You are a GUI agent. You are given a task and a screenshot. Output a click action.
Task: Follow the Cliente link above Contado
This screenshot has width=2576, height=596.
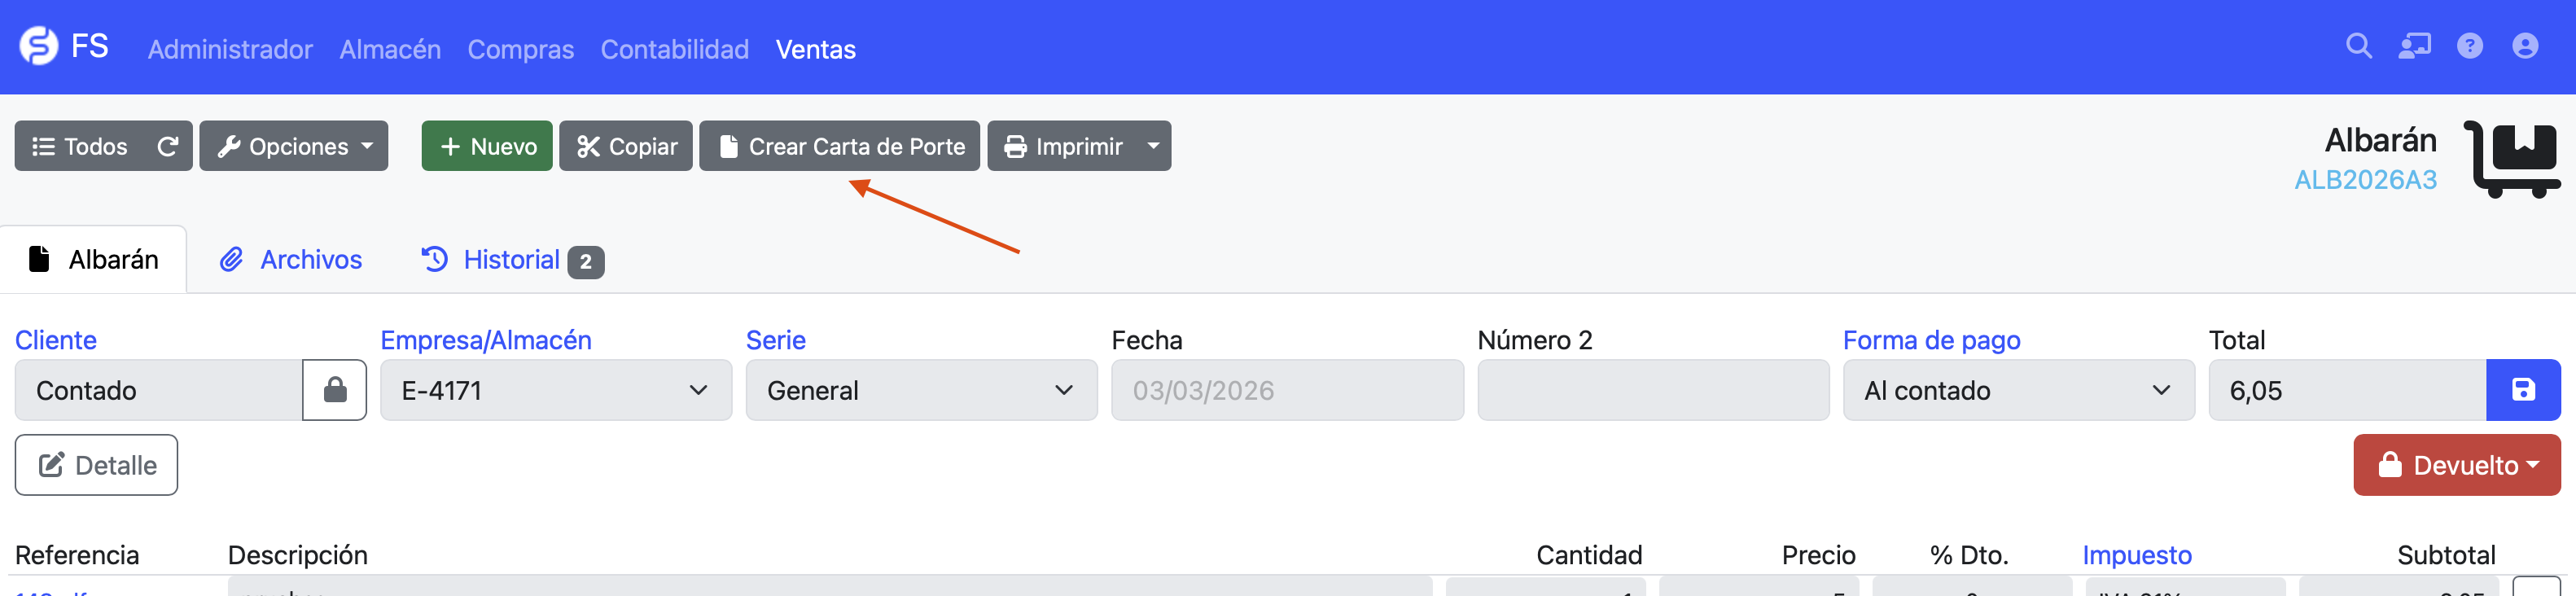(x=56, y=340)
